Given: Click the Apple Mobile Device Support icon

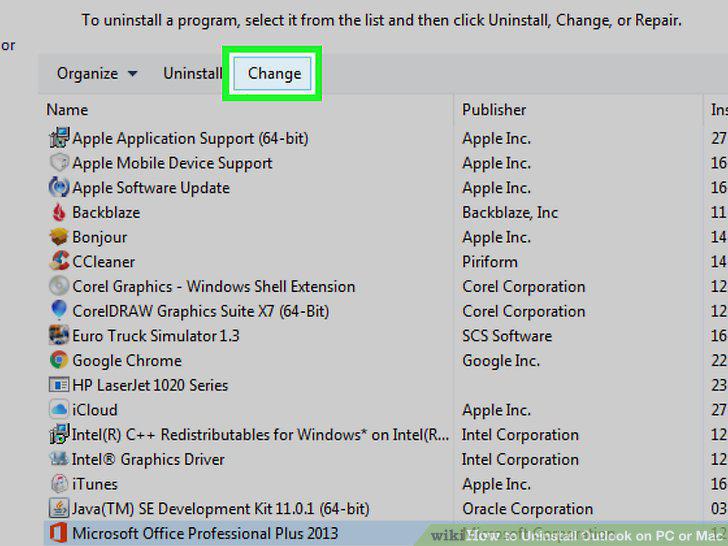Looking at the screenshot, I should coord(59,162).
